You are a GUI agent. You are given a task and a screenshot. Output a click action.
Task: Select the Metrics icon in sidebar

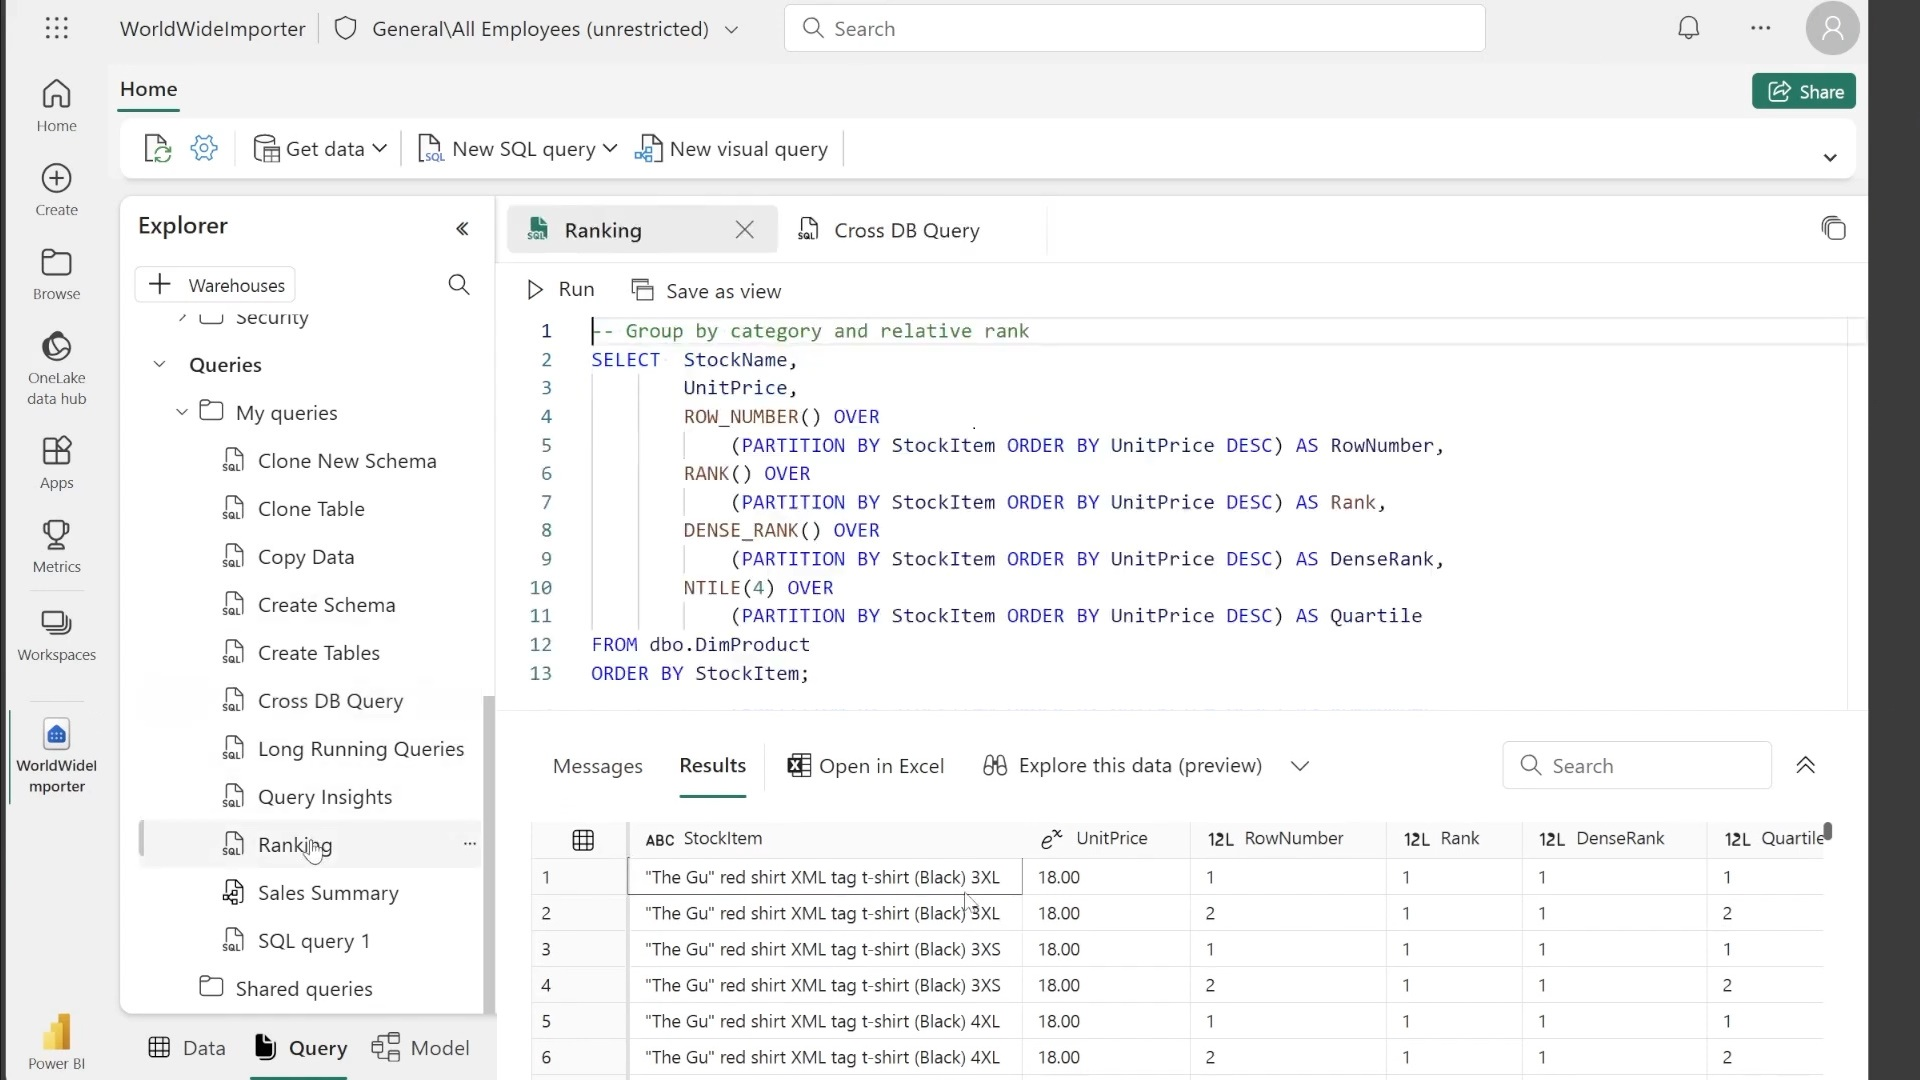[x=56, y=546]
